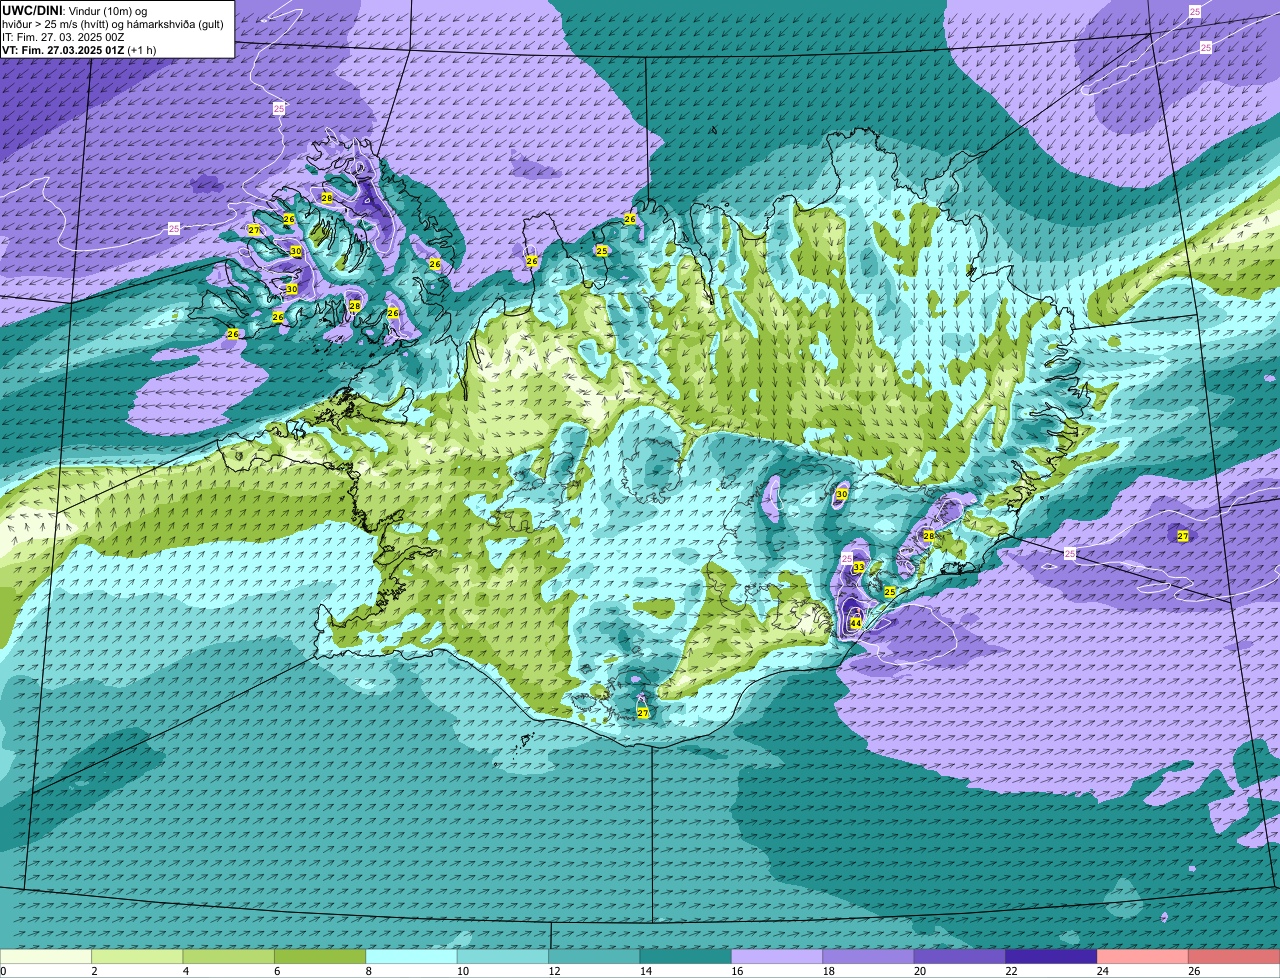Click the colour bar tick label "8"

[368, 971]
